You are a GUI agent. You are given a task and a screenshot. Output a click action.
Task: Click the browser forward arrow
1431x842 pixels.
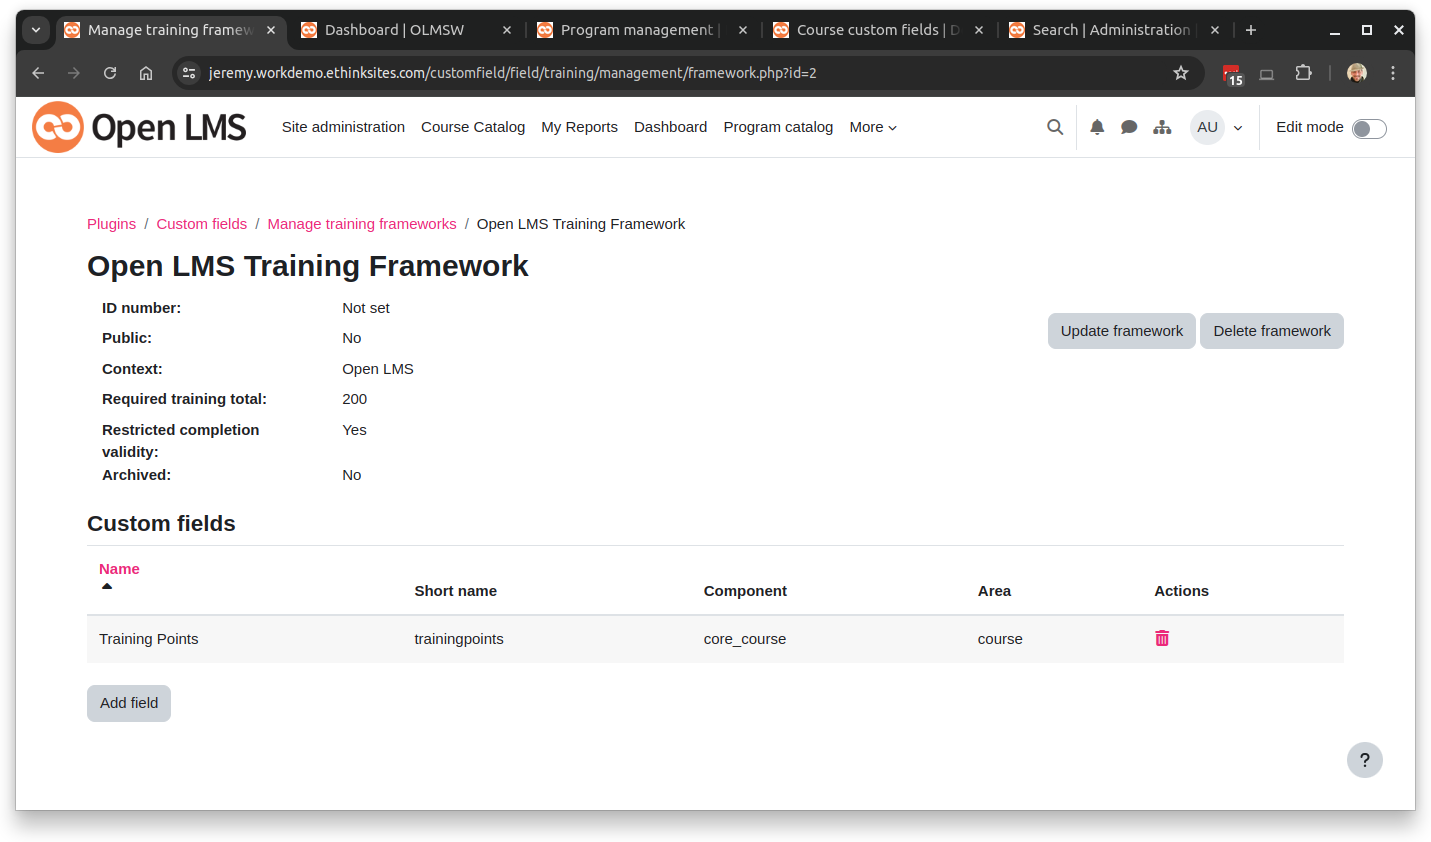74,73
